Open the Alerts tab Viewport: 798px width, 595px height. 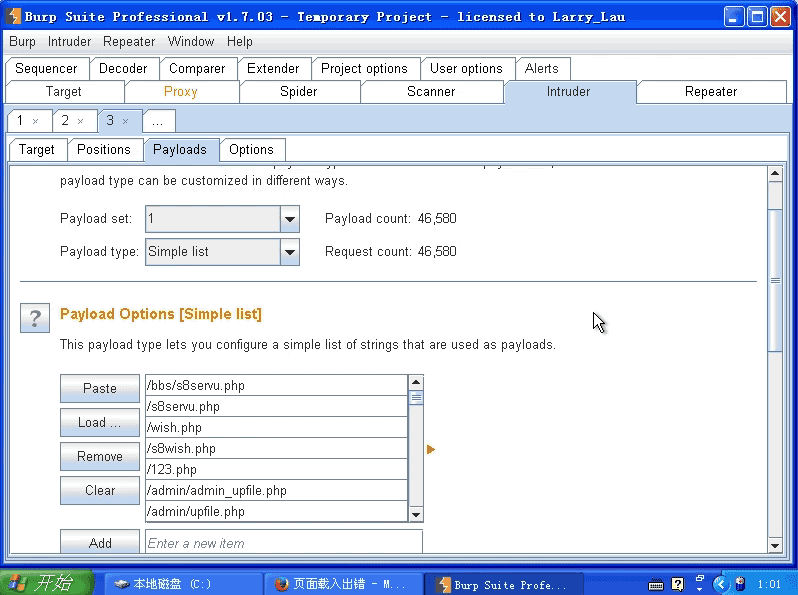click(542, 69)
